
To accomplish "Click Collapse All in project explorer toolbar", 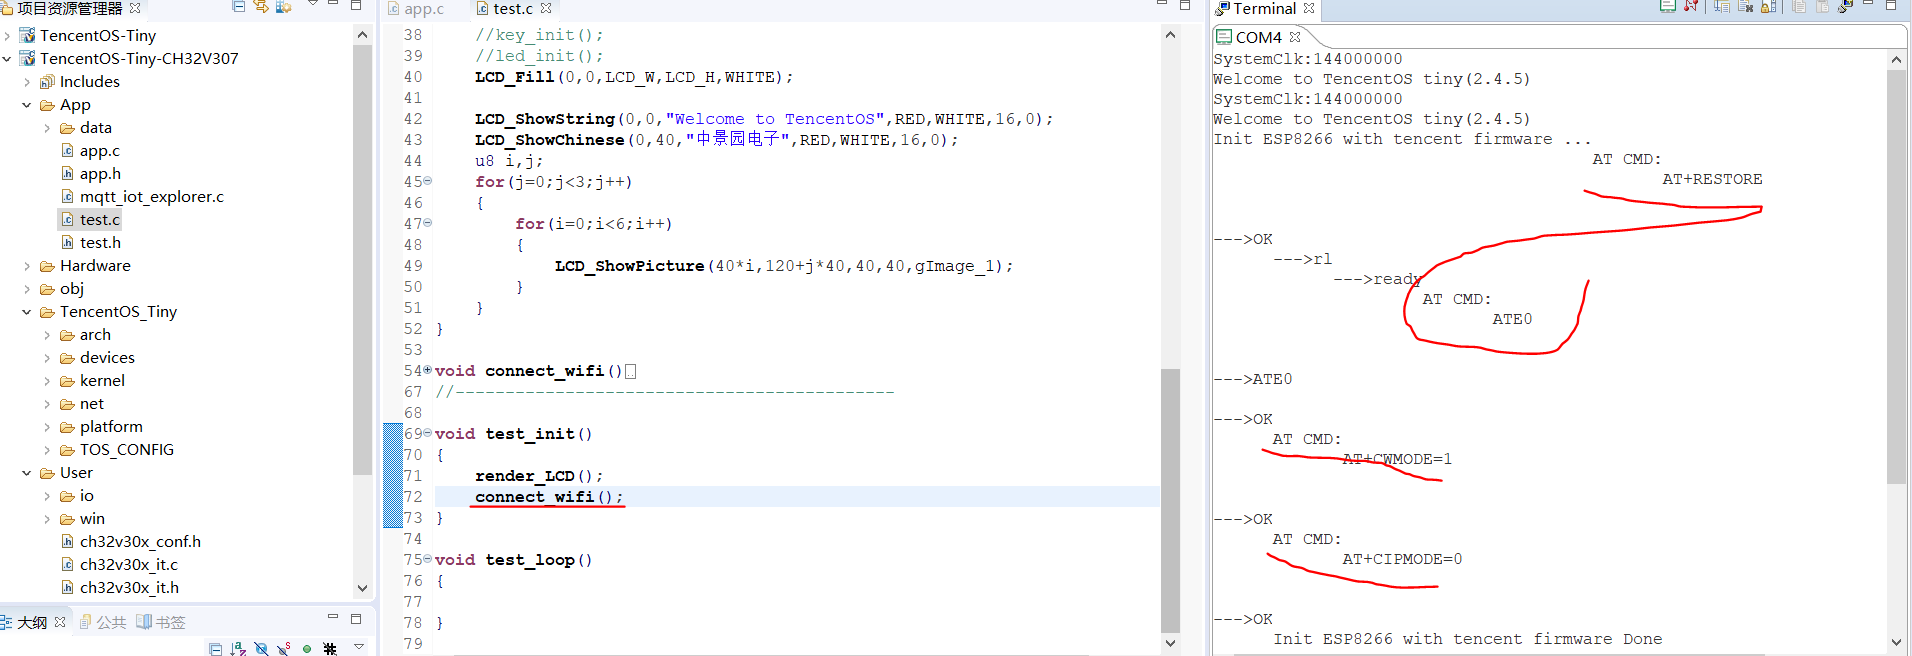I will click(239, 6).
